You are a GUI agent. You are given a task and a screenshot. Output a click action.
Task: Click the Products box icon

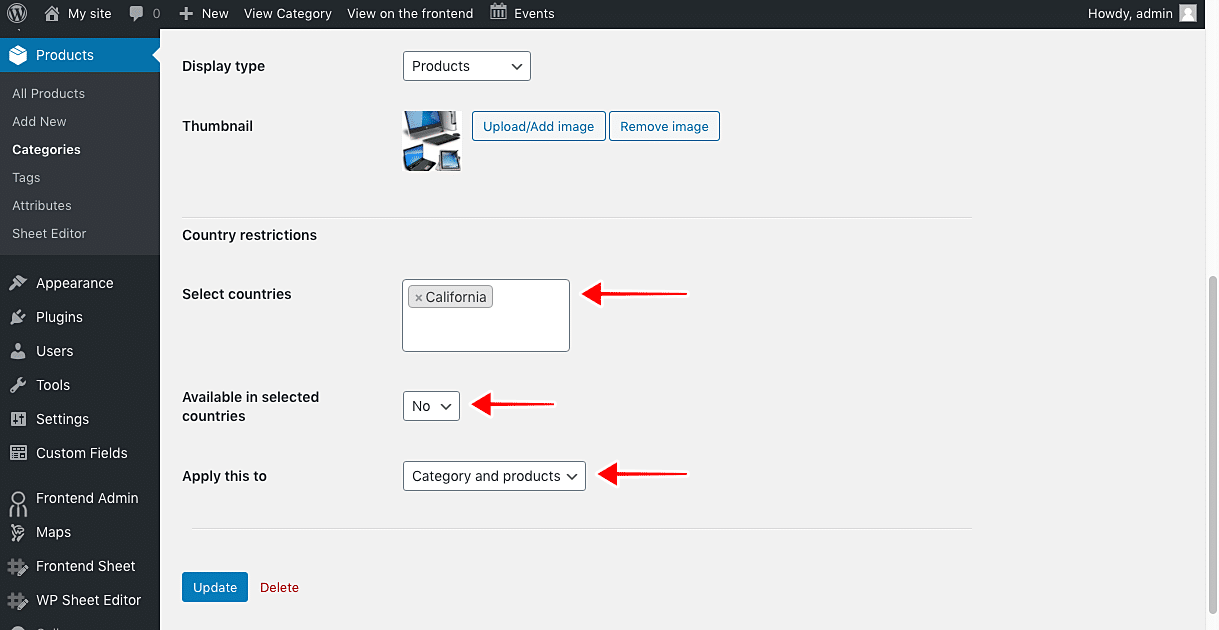(18, 55)
